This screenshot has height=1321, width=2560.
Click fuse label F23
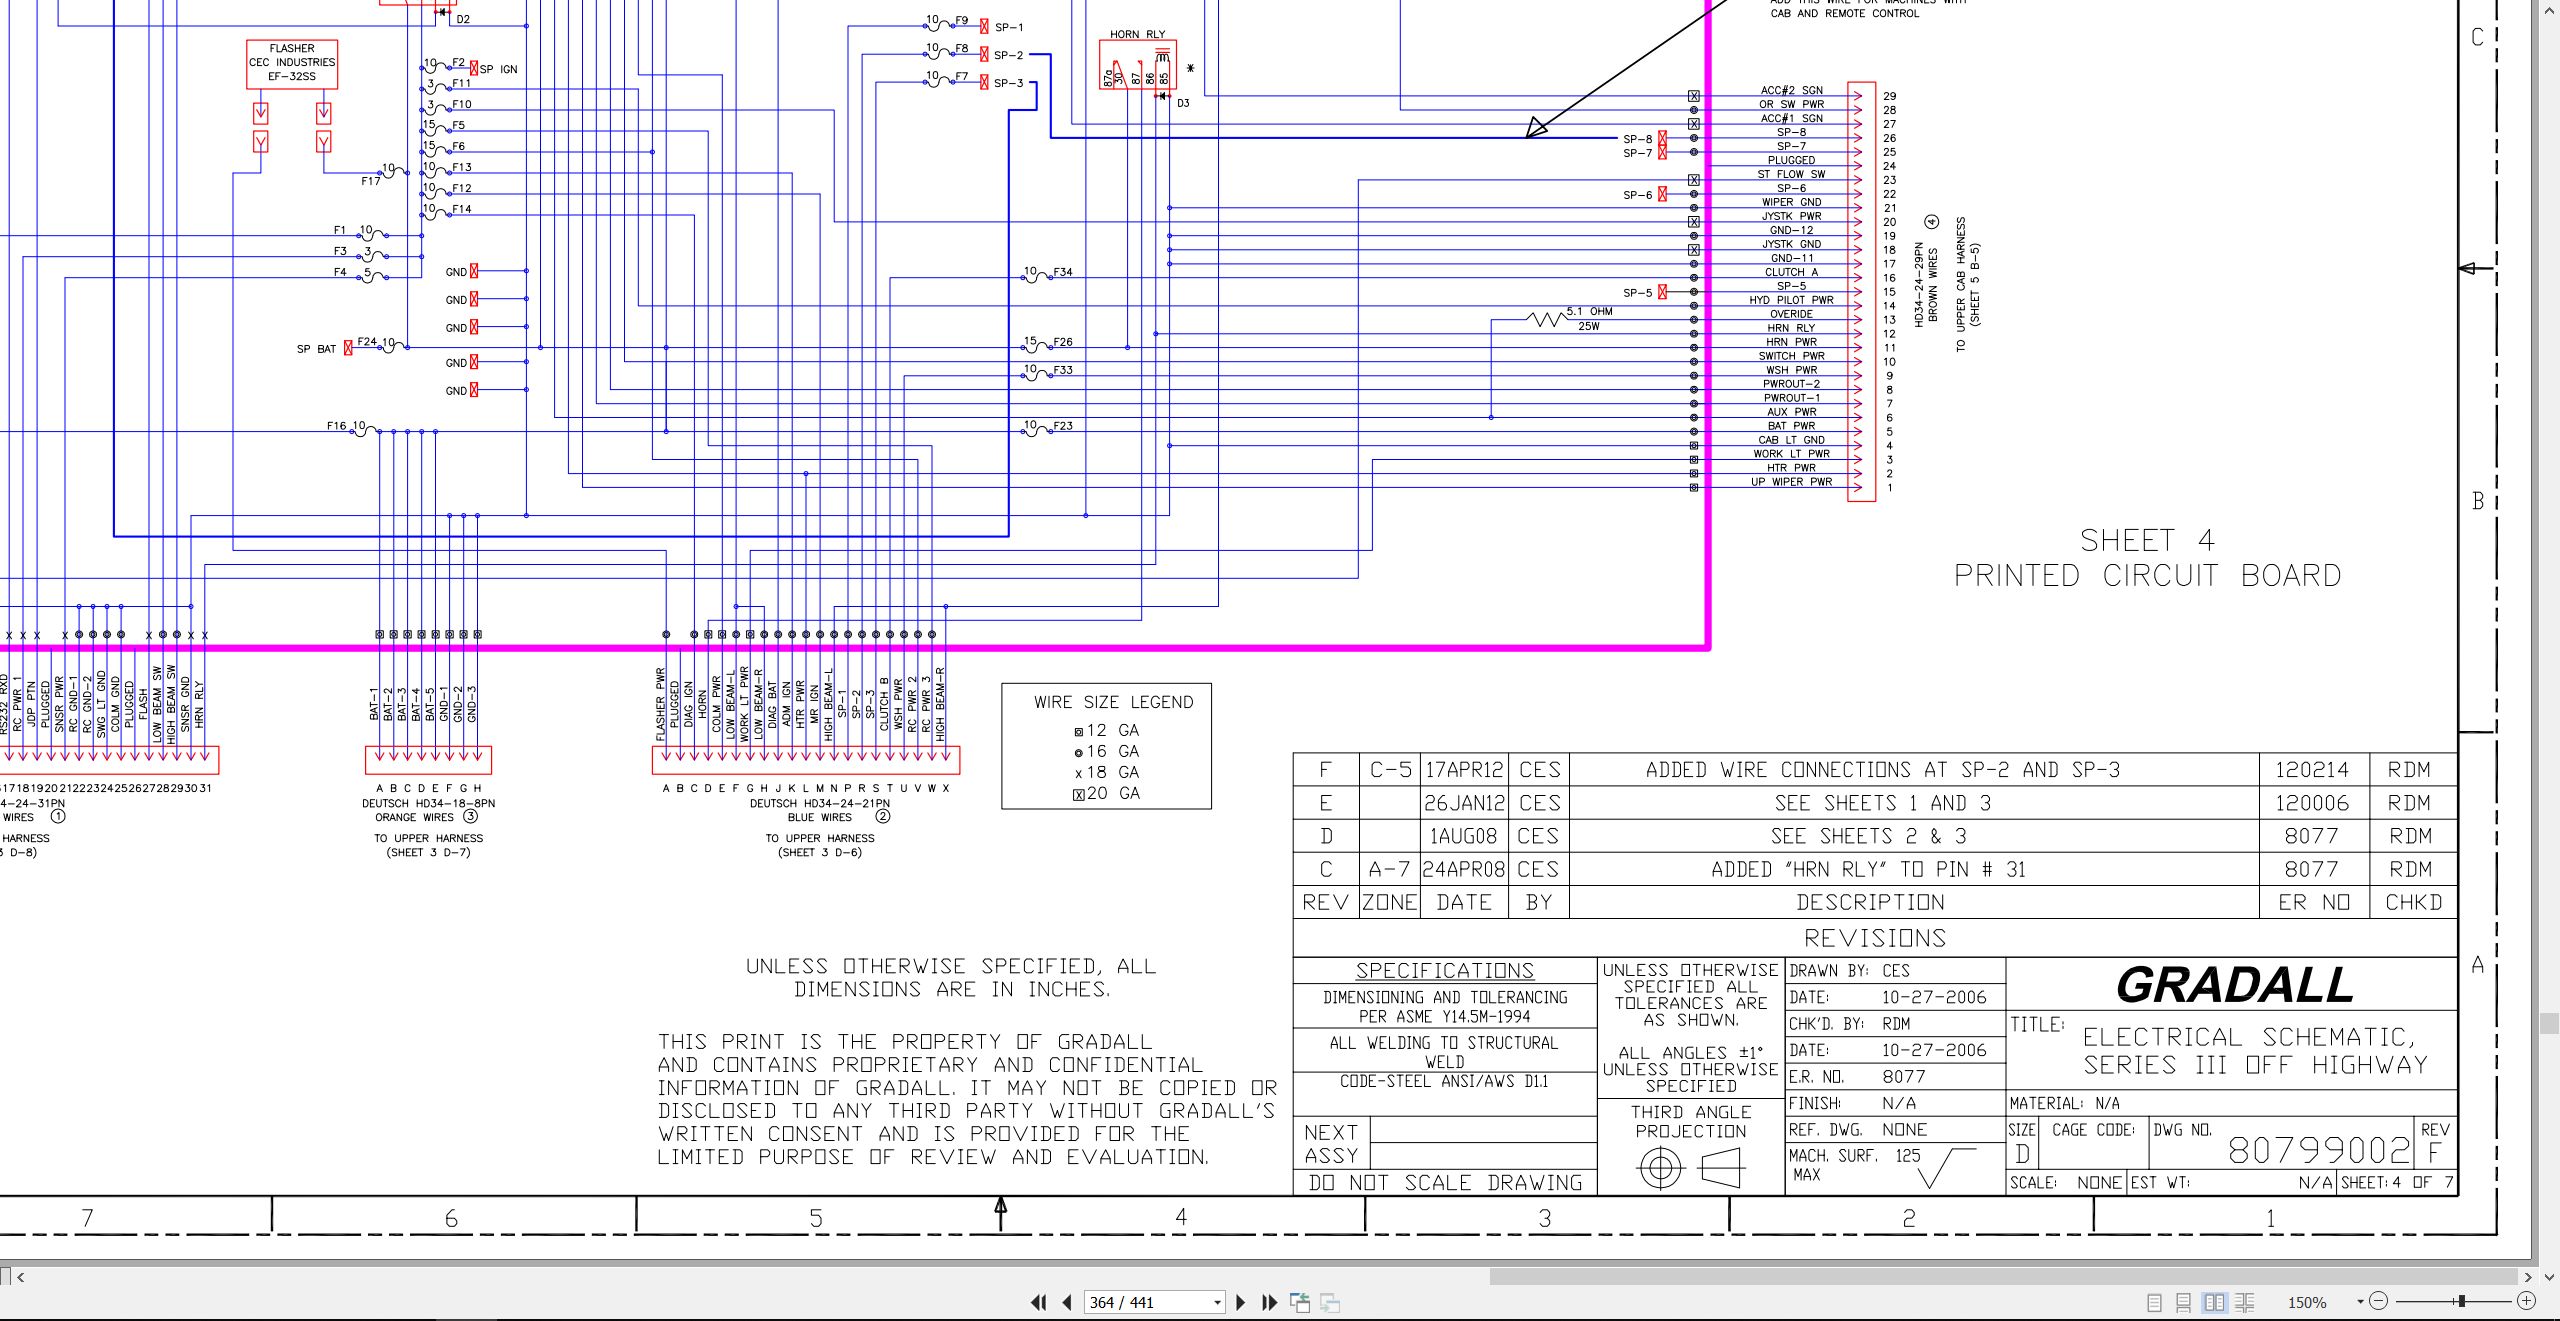(1062, 426)
